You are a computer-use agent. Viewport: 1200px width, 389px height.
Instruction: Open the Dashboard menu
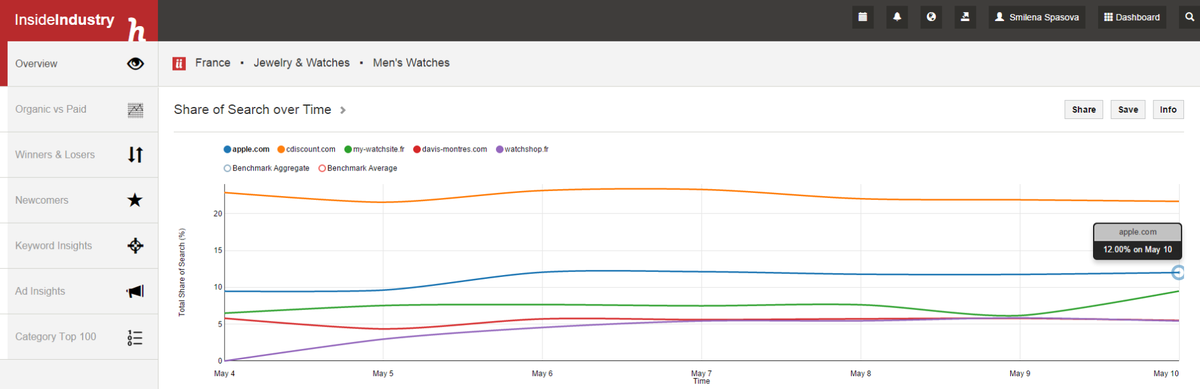click(1132, 17)
